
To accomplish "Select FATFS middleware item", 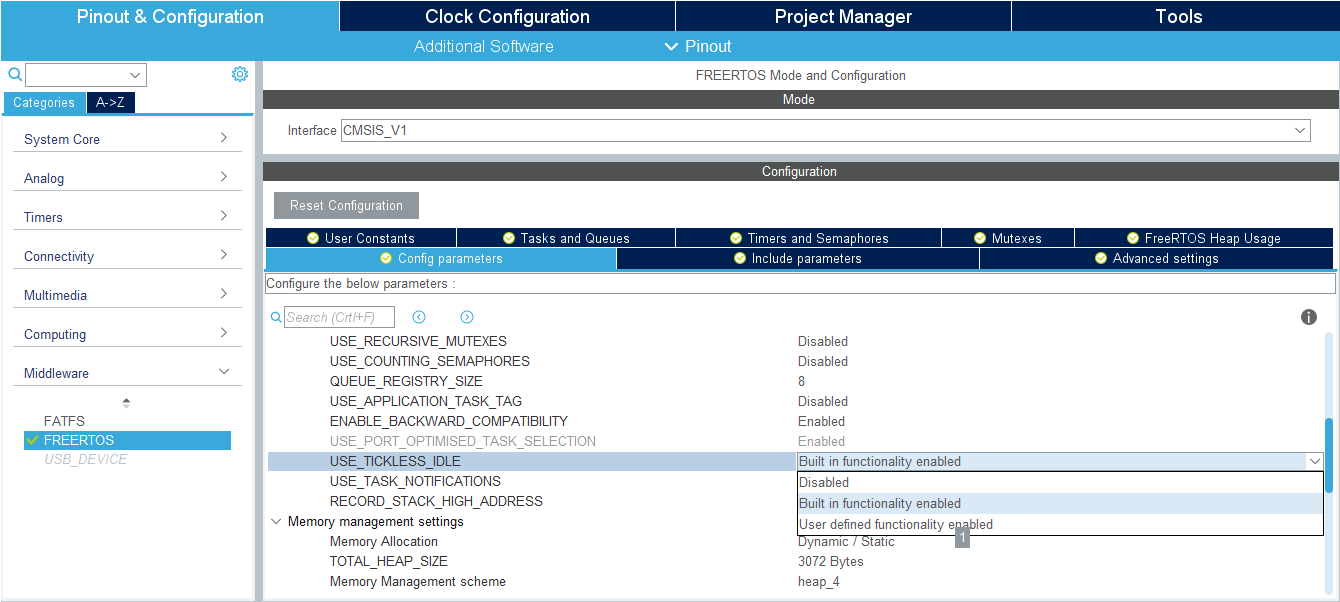I will pos(64,421).
